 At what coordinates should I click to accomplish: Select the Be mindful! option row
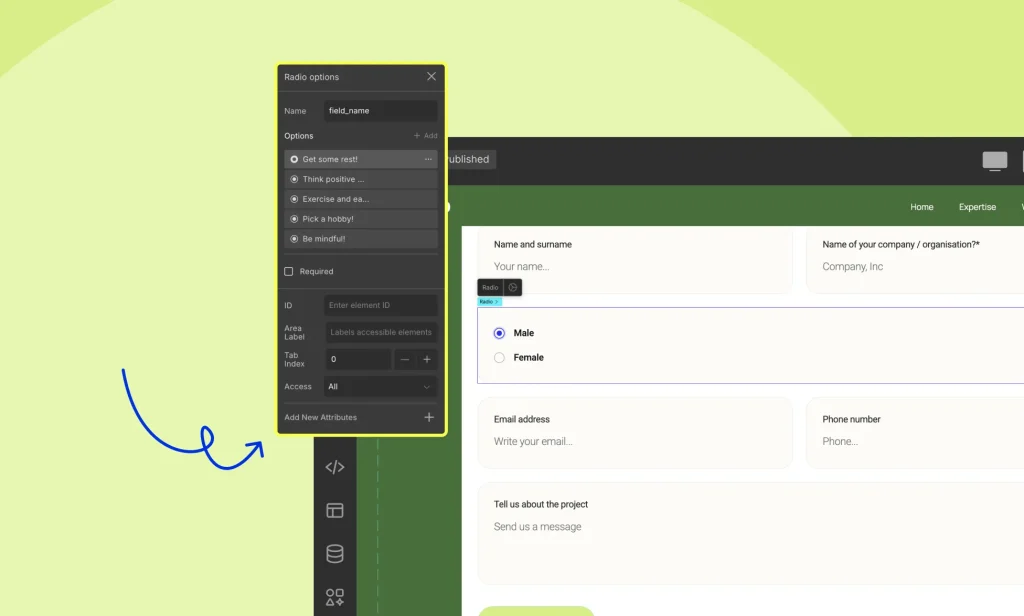pyautogui.click(x=360, y=238)
